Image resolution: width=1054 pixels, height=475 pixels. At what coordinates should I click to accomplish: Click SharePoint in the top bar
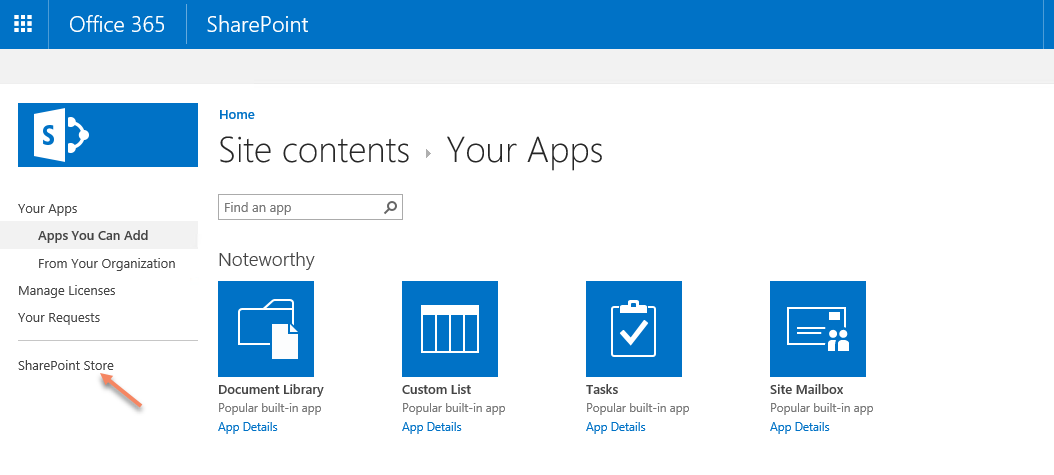pos(257,24)
